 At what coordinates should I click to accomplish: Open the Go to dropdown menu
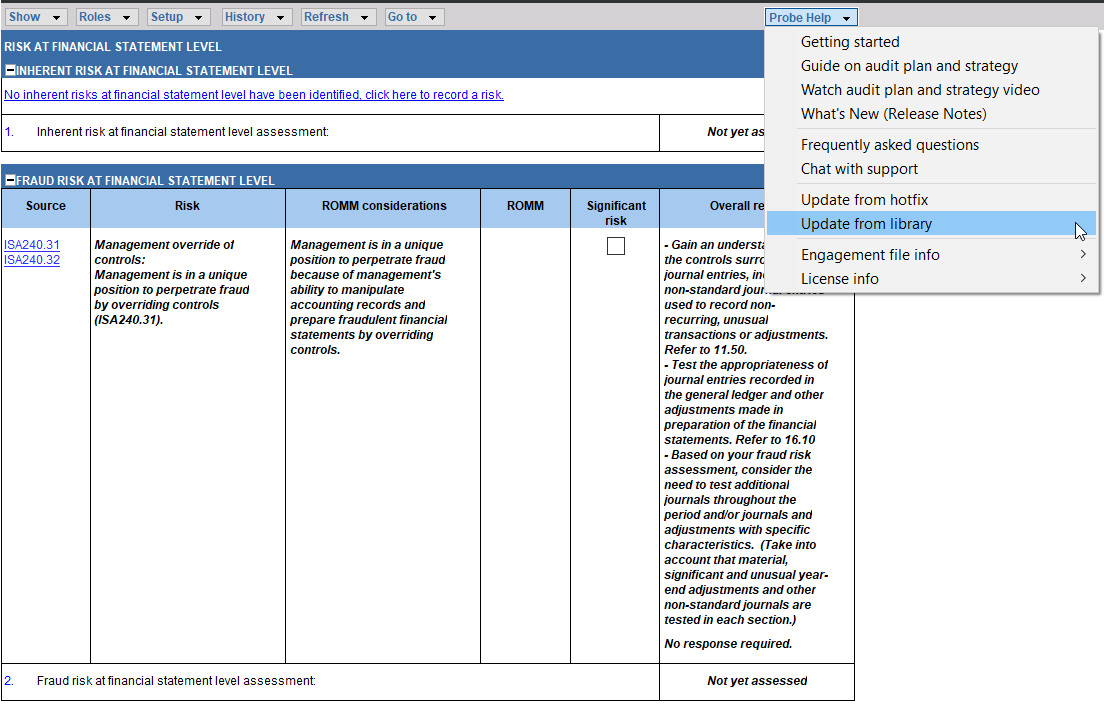click(414, 17)
